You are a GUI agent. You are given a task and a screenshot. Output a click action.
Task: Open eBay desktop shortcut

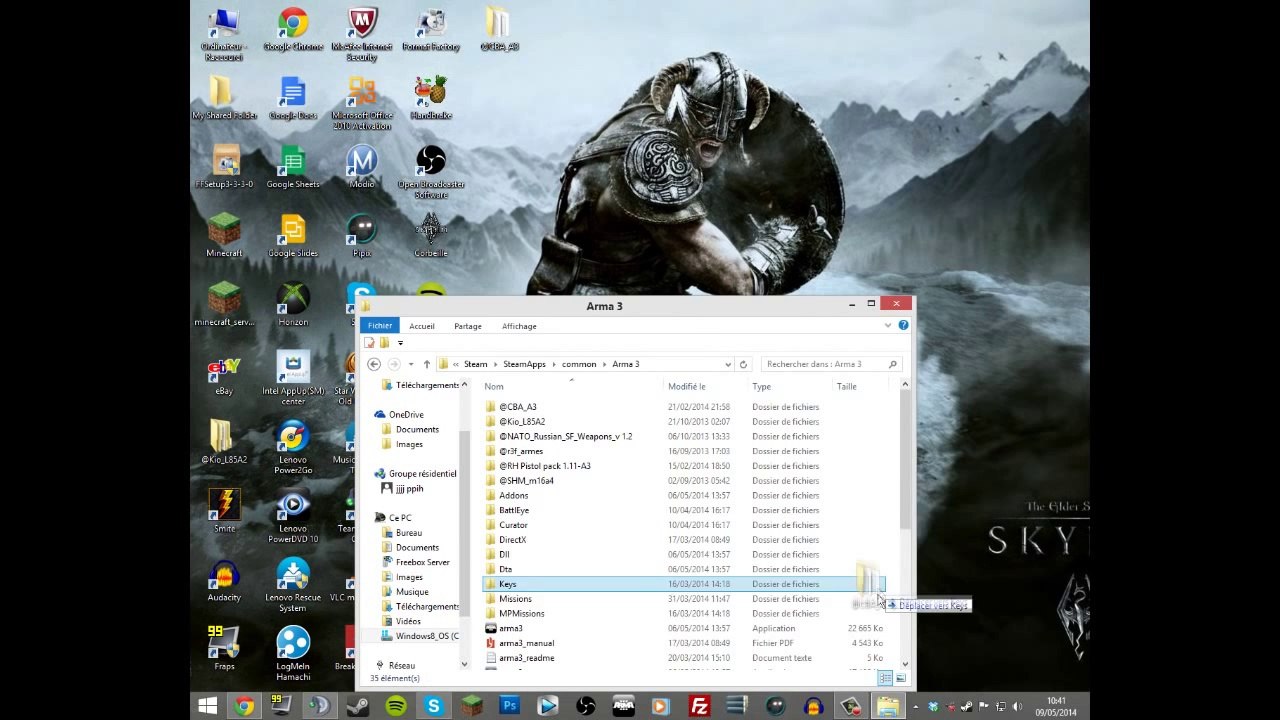pyautogui.click(x=224, y=374)
